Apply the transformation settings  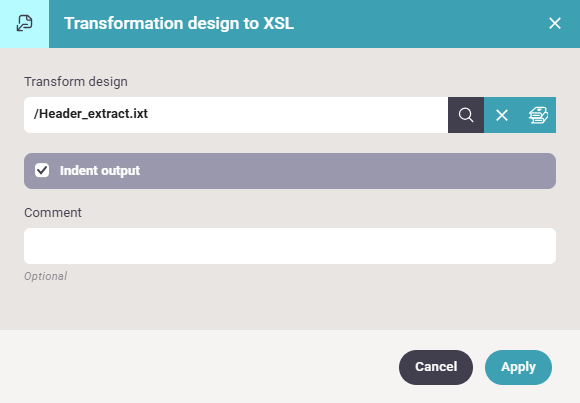(x=518, y=367)
